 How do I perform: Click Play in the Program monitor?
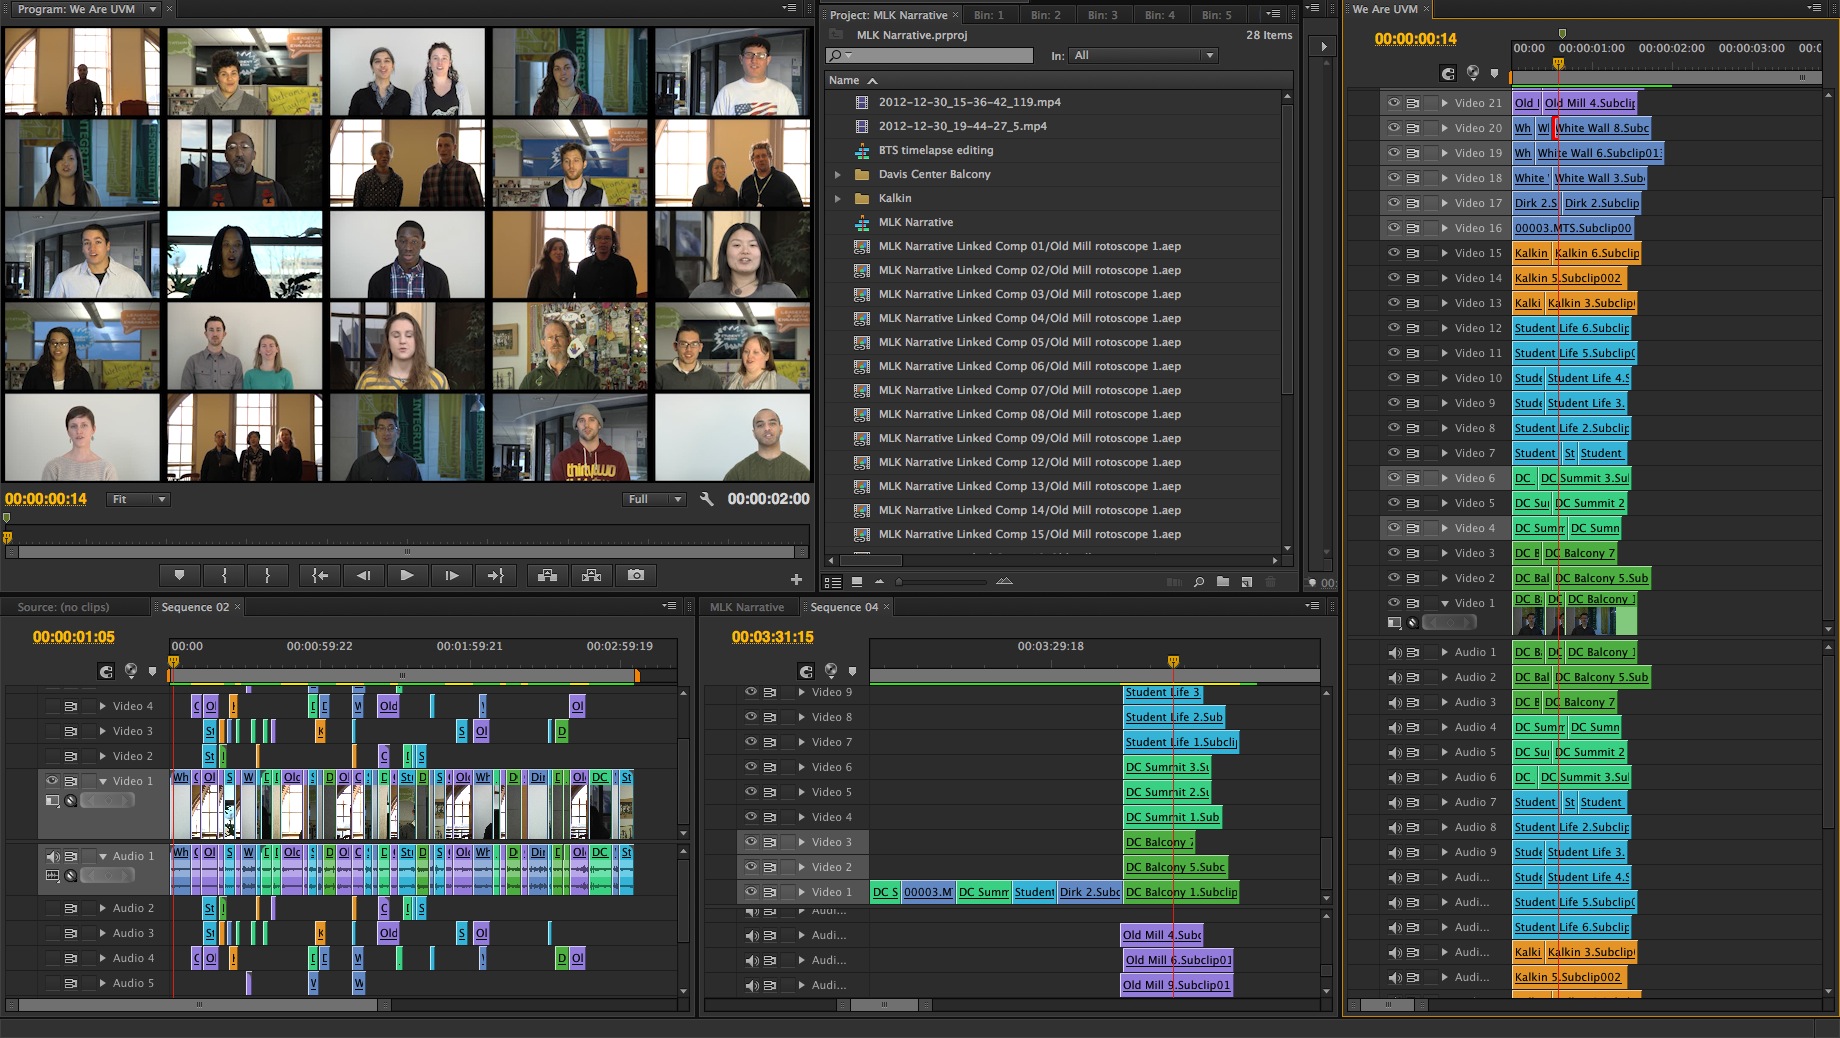[406, 575]
